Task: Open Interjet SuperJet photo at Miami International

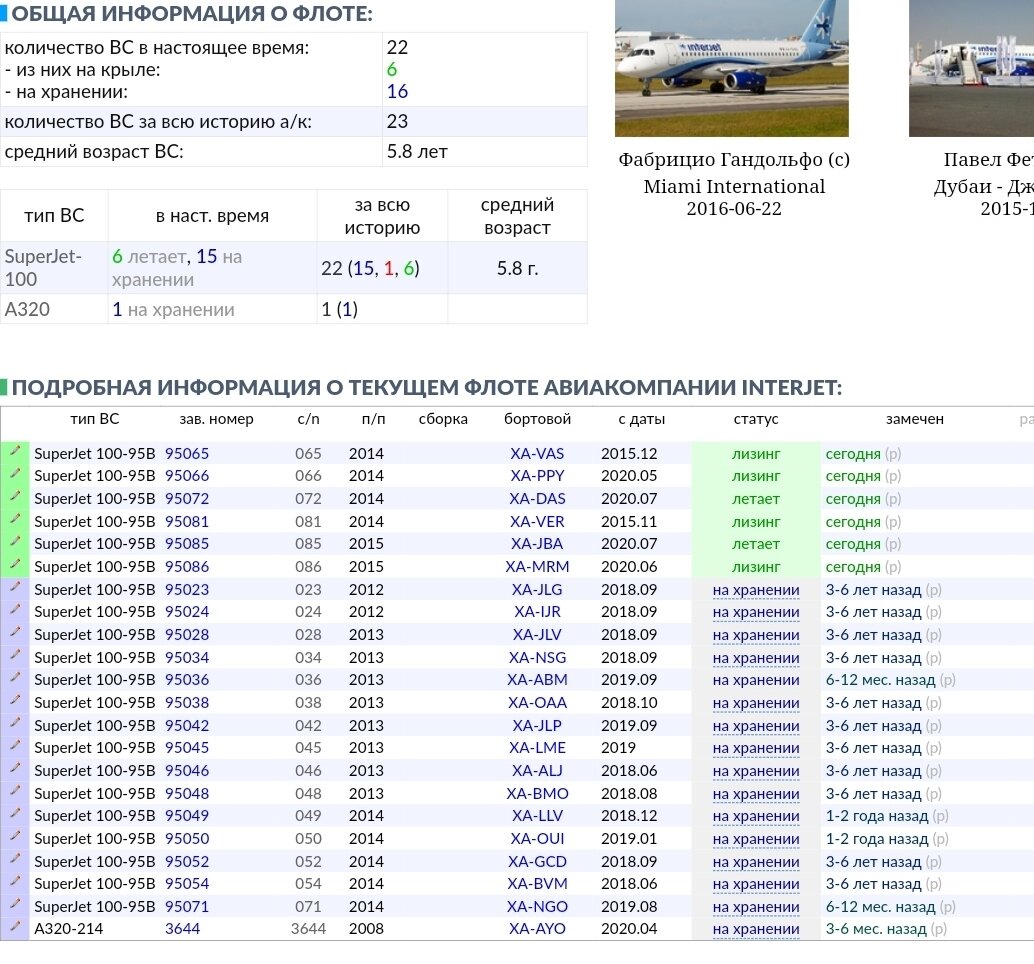Action: (x=731, y=69)
